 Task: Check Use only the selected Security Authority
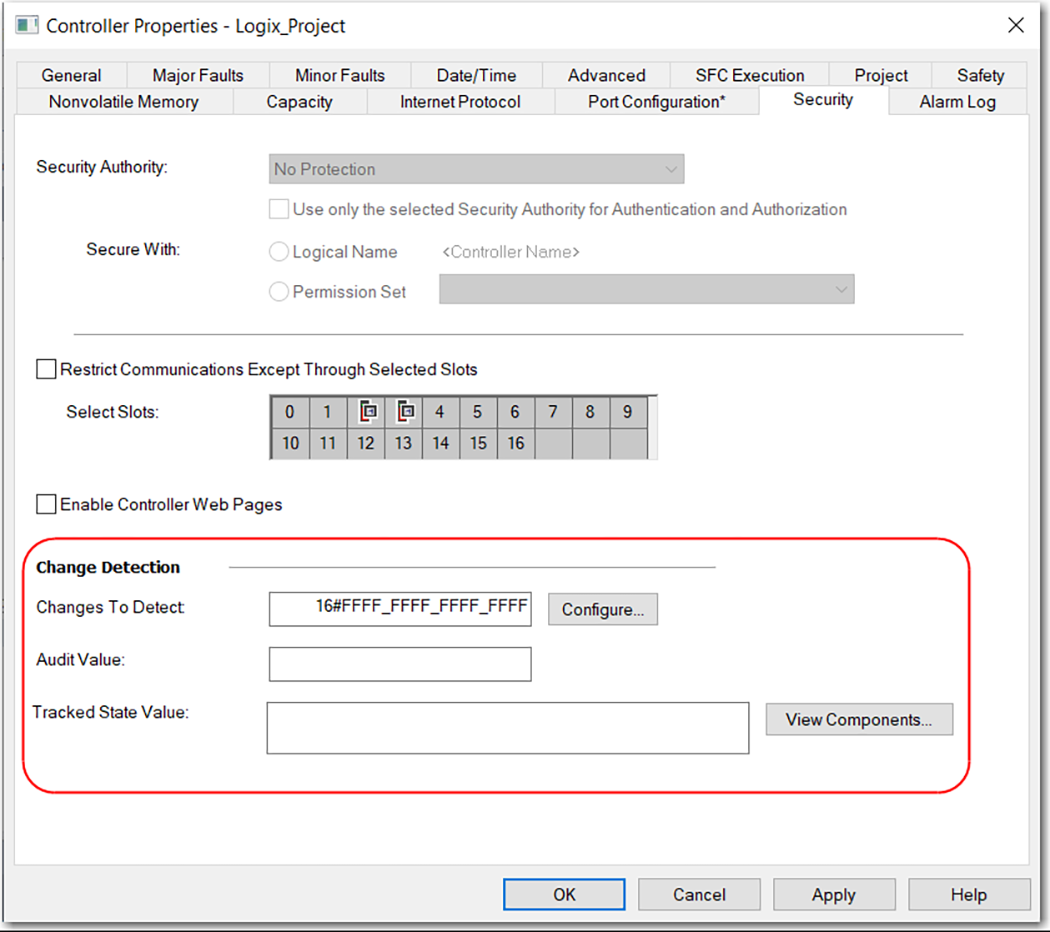[279, 209]
